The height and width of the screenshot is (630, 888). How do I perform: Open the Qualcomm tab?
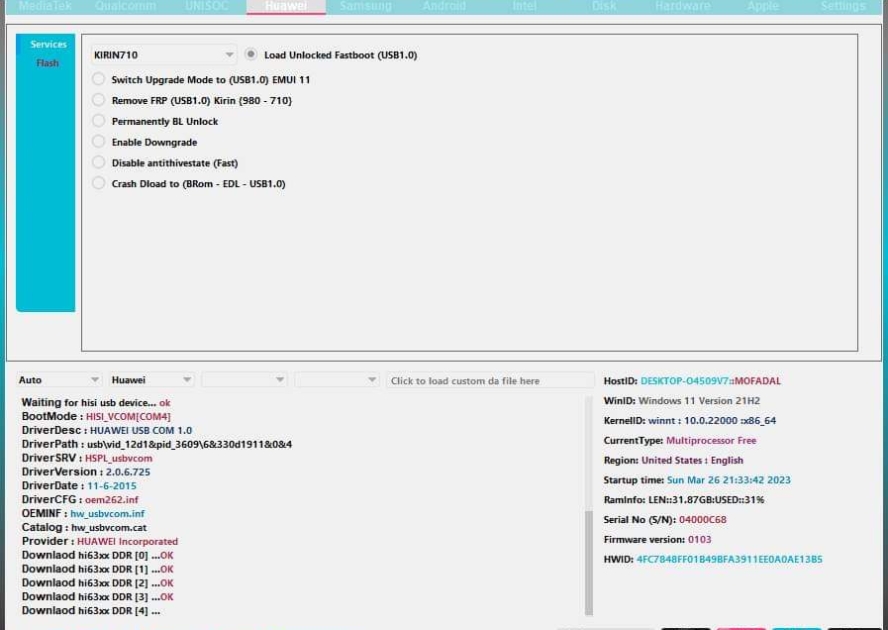126,6
